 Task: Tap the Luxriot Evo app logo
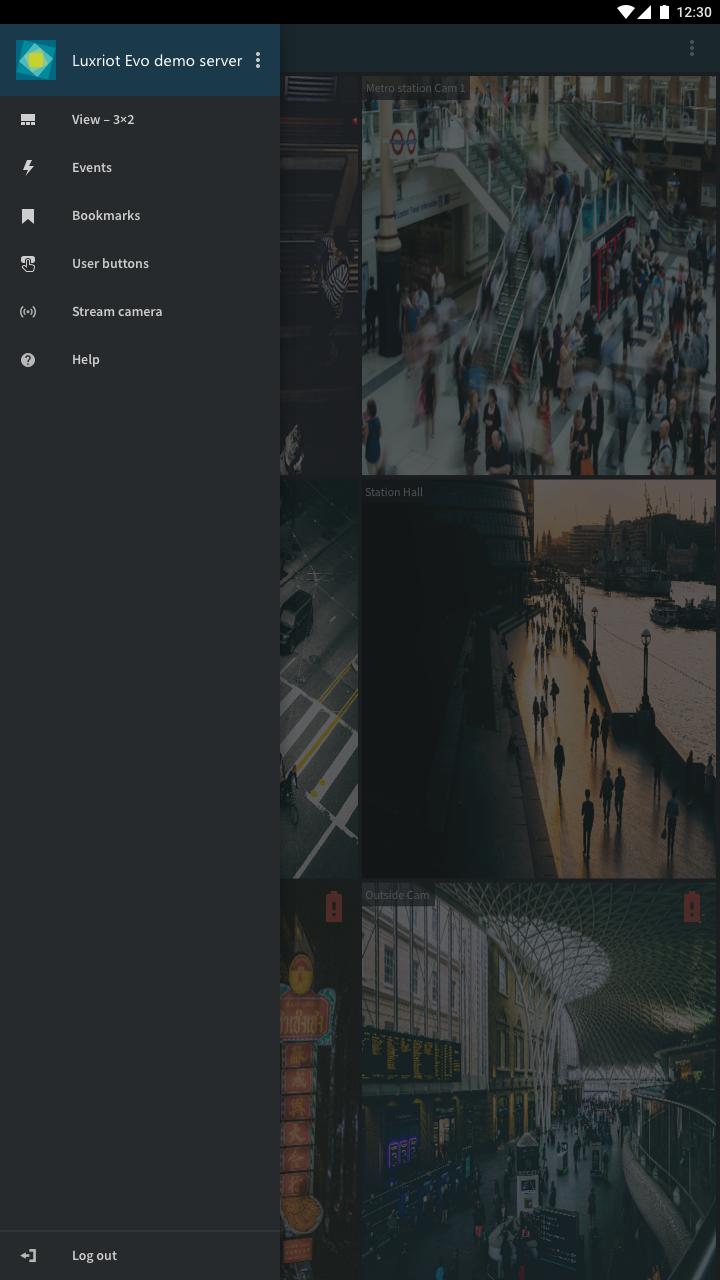point(36,60)
